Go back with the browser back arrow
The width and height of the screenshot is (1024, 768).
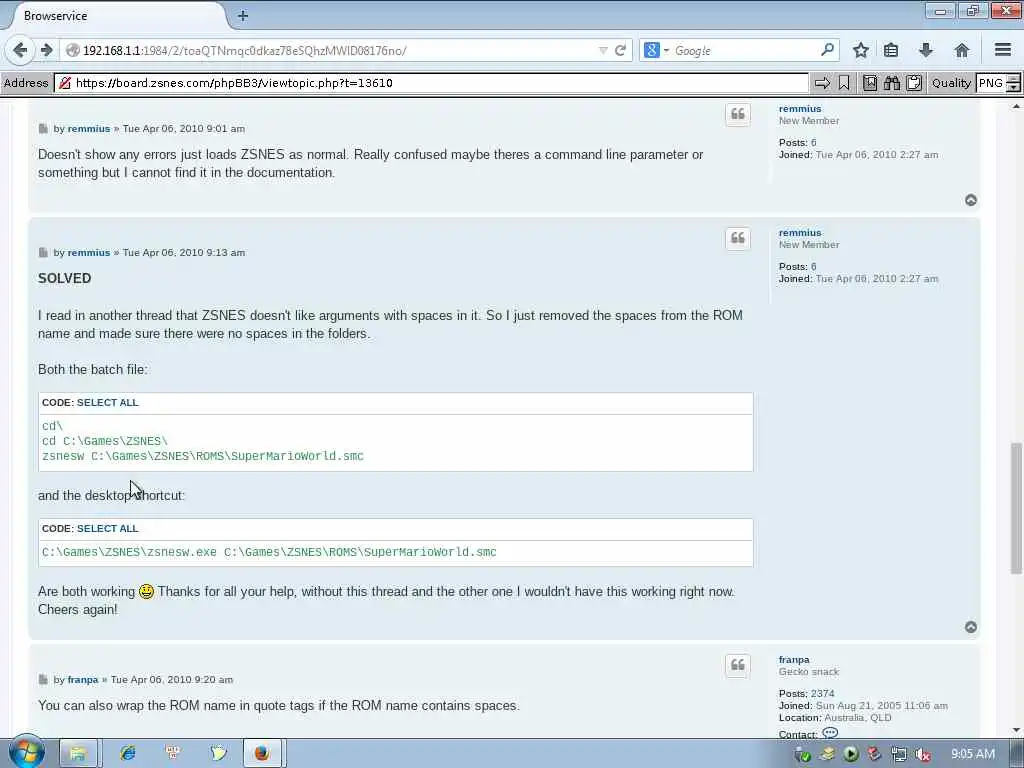pos(20,50)
